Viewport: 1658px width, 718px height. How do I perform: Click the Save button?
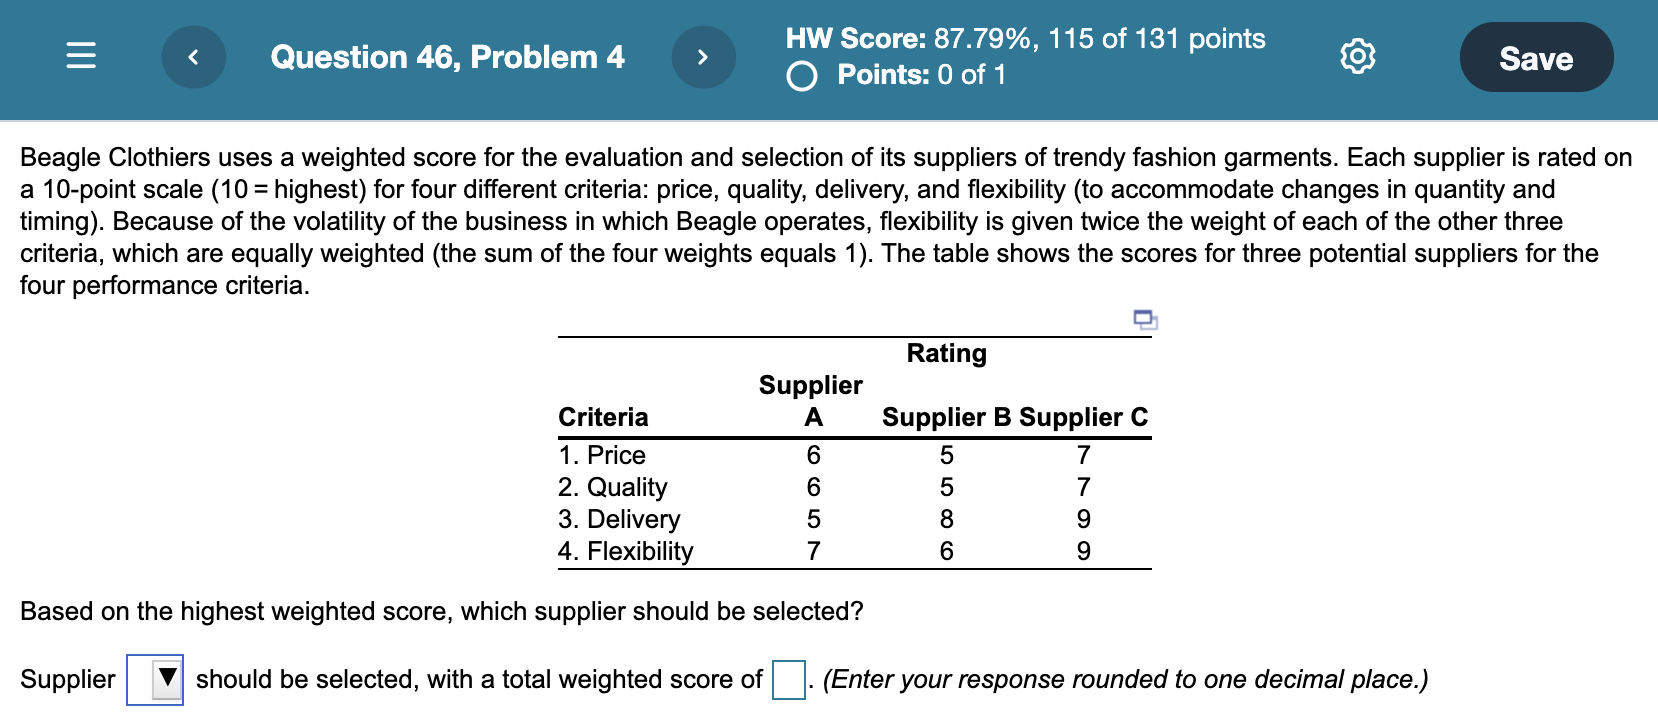tap(1536, 57)
